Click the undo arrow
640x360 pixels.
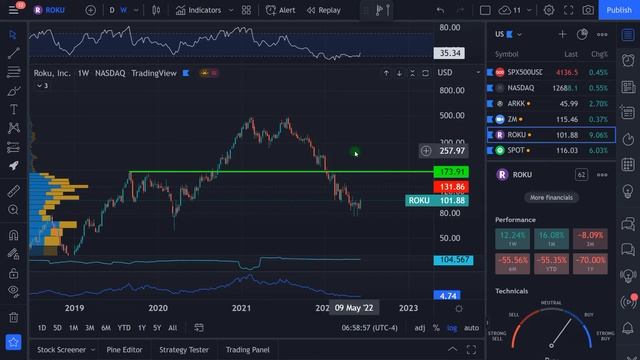click(440, 10)
